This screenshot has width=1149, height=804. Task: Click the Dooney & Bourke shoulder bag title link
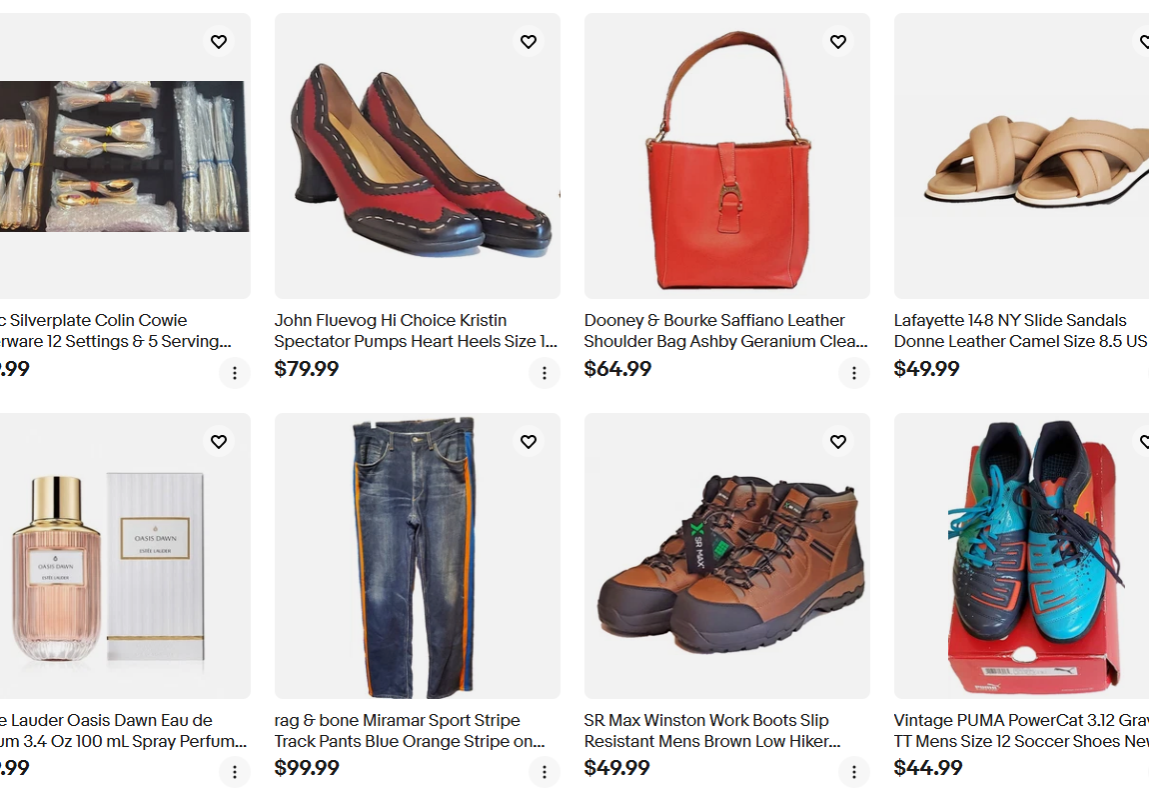[x=725, y=331]
